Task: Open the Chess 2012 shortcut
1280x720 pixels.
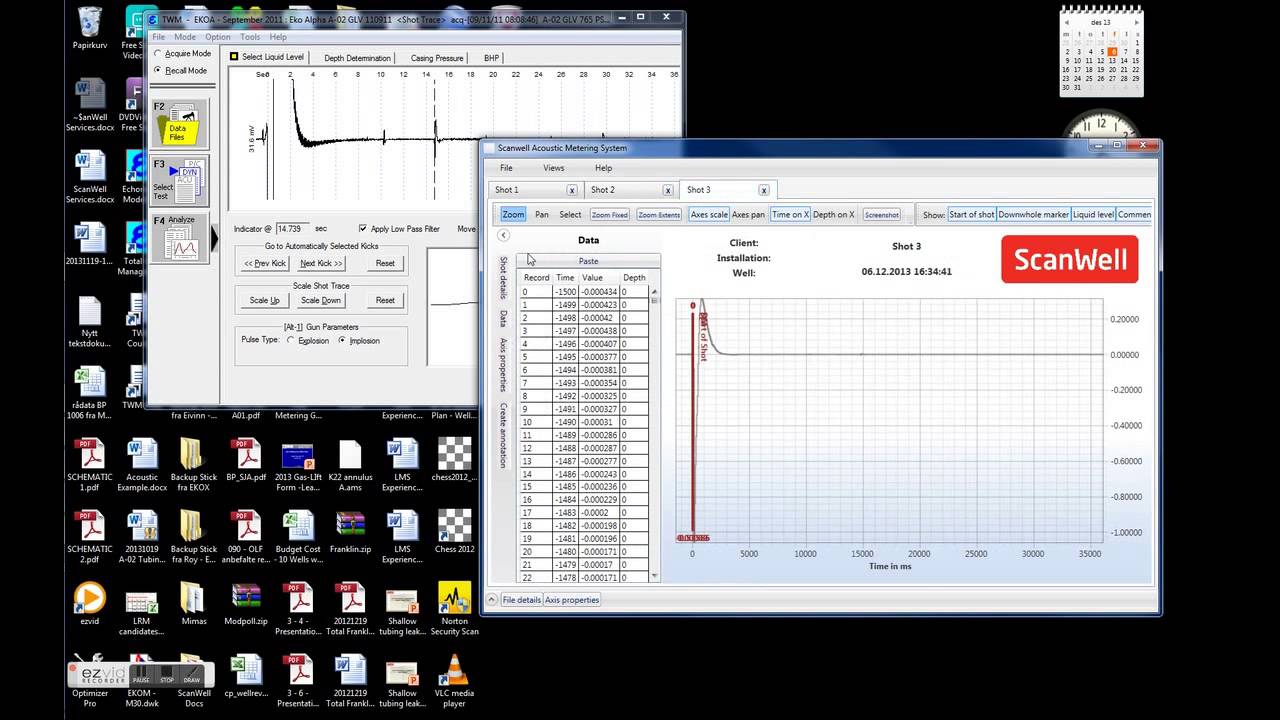Action: [x=454, y=532]
